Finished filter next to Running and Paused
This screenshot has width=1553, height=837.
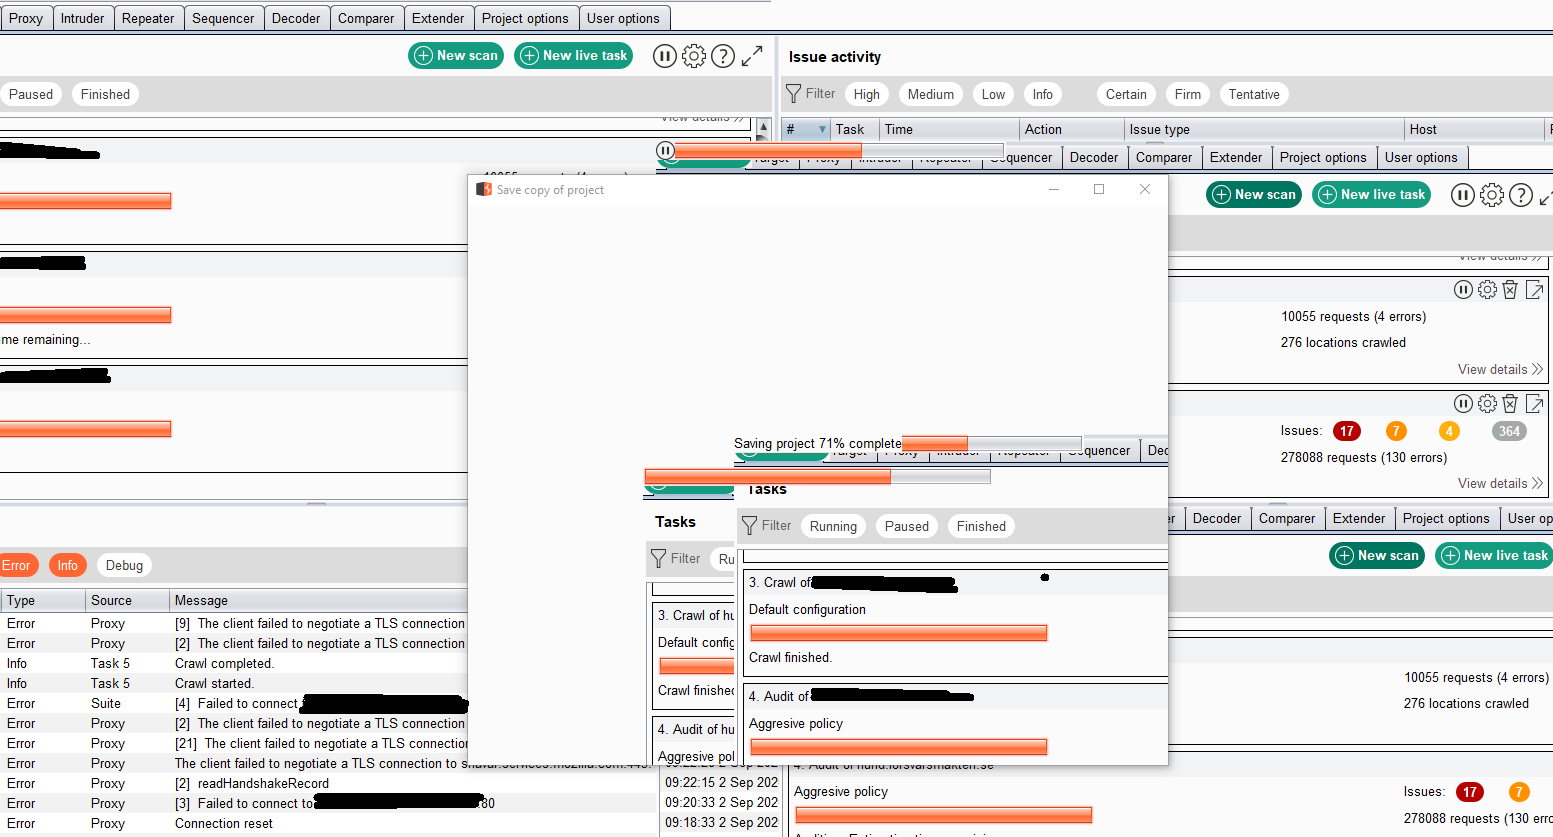(x=981, y=526)
